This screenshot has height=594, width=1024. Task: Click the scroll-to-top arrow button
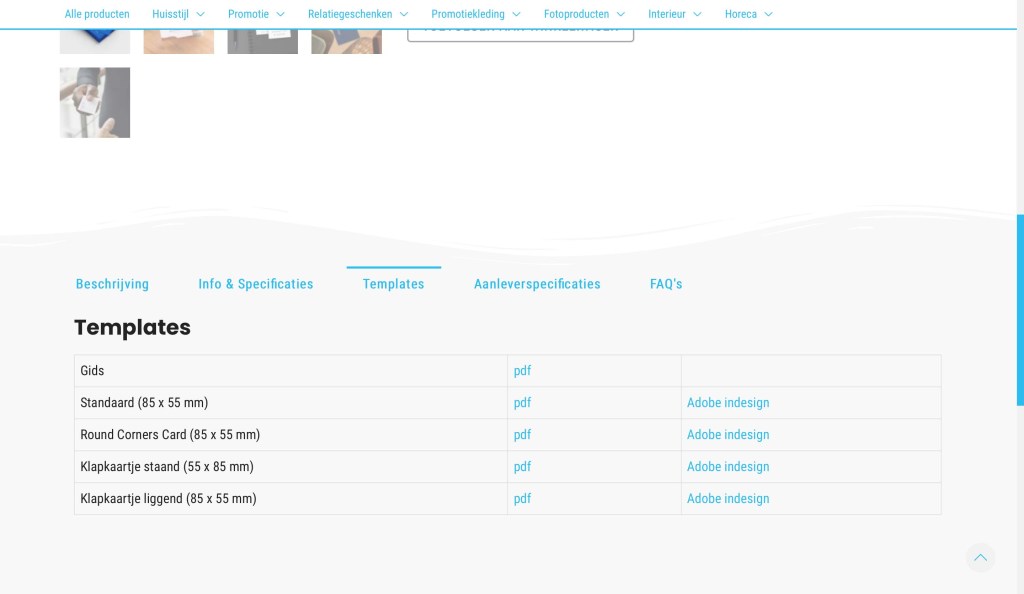point(980,558)
